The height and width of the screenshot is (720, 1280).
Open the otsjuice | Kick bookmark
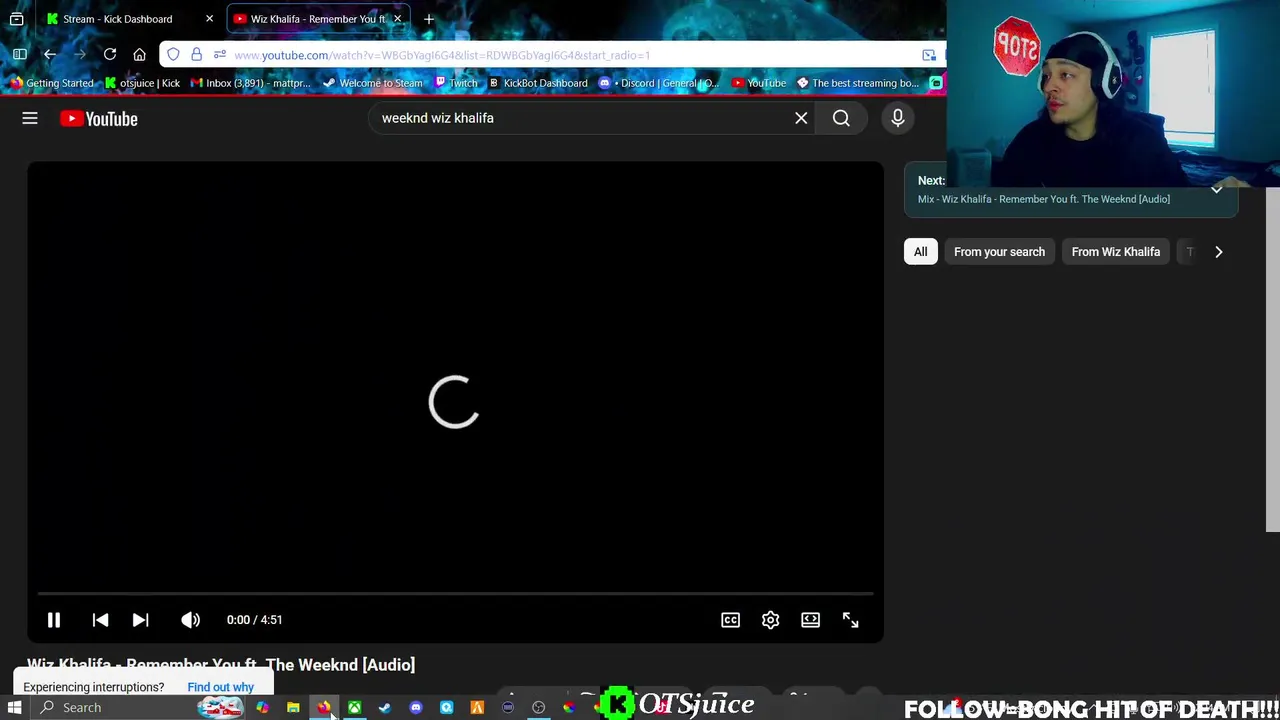(142, 83)
